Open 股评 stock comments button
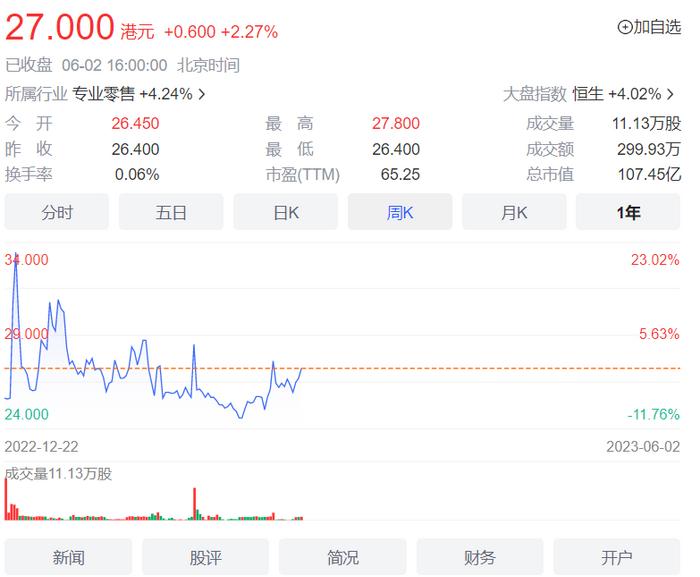Screen dimensions: 700x577 205,557
